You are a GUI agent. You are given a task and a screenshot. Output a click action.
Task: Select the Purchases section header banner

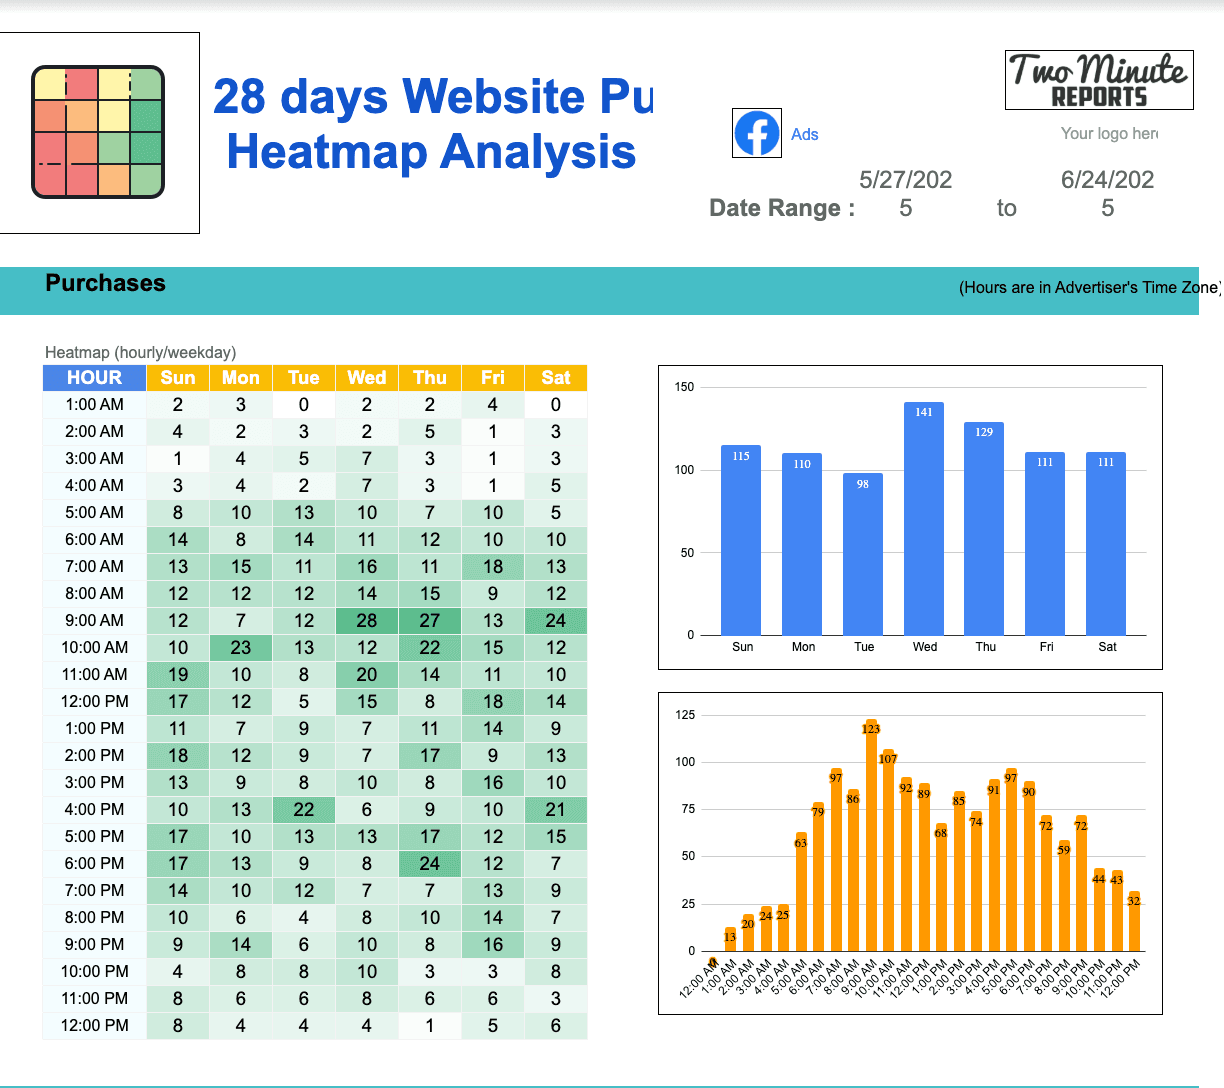click(105, 284)
